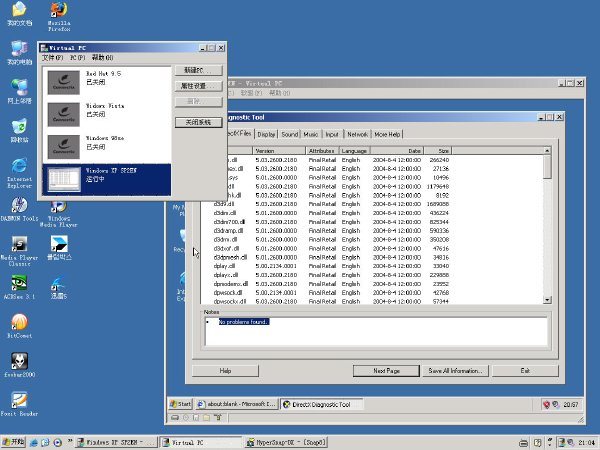
Task: Open the Mozilla Firefox desktop icon
Action: pos(59,16)
